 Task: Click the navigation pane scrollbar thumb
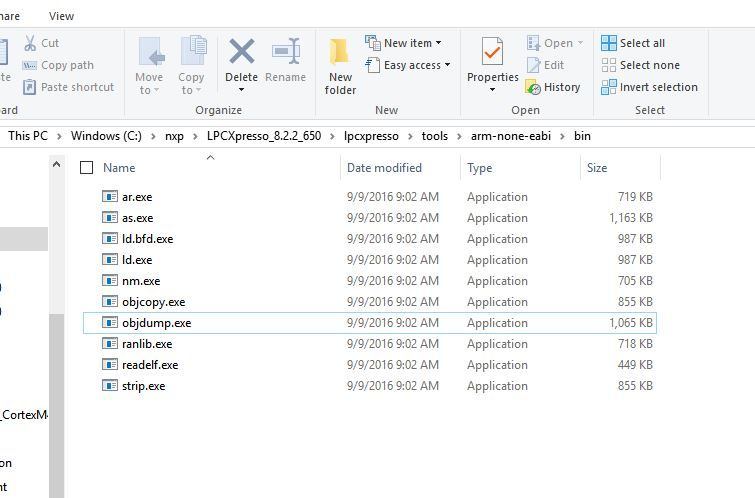pyautogui.click(x=56, y=406)
